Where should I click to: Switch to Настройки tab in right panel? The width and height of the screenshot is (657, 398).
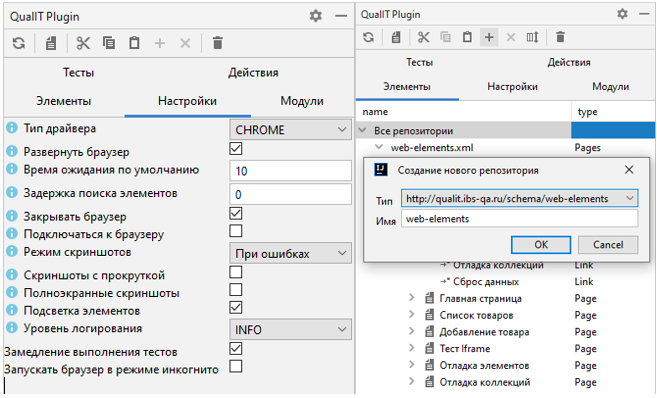click(512, 87)
